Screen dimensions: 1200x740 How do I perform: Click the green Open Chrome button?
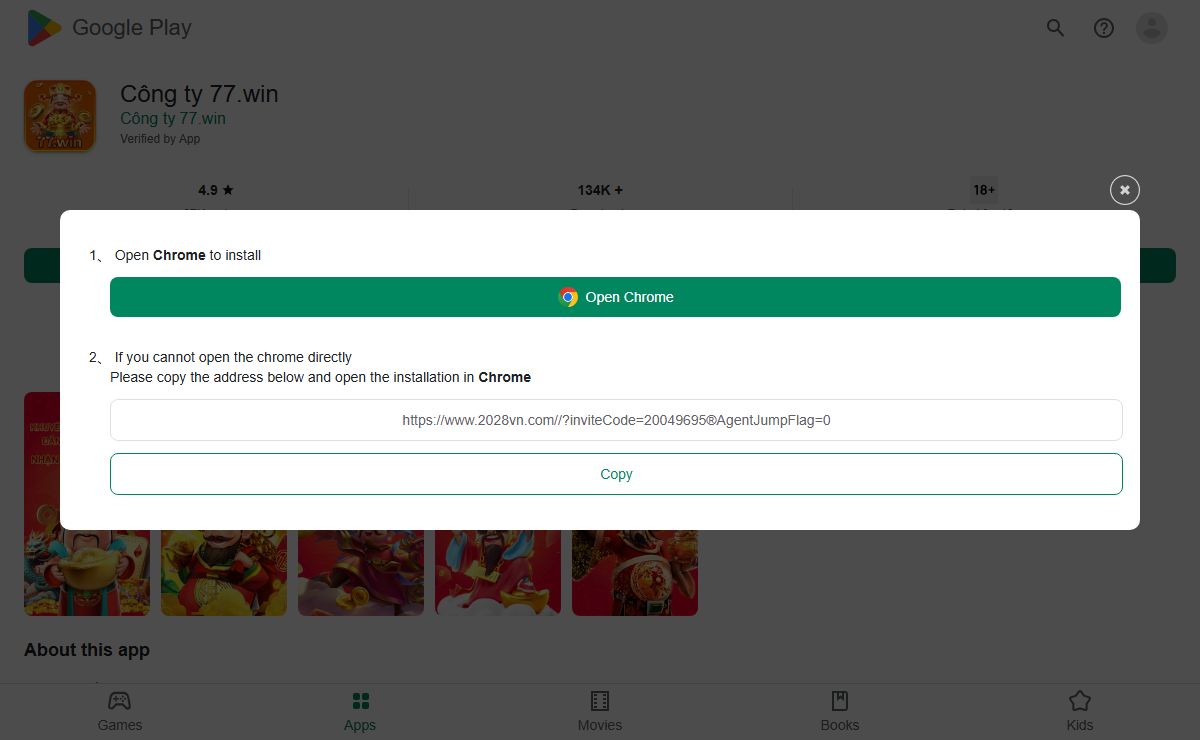click(x=615, y=297)
